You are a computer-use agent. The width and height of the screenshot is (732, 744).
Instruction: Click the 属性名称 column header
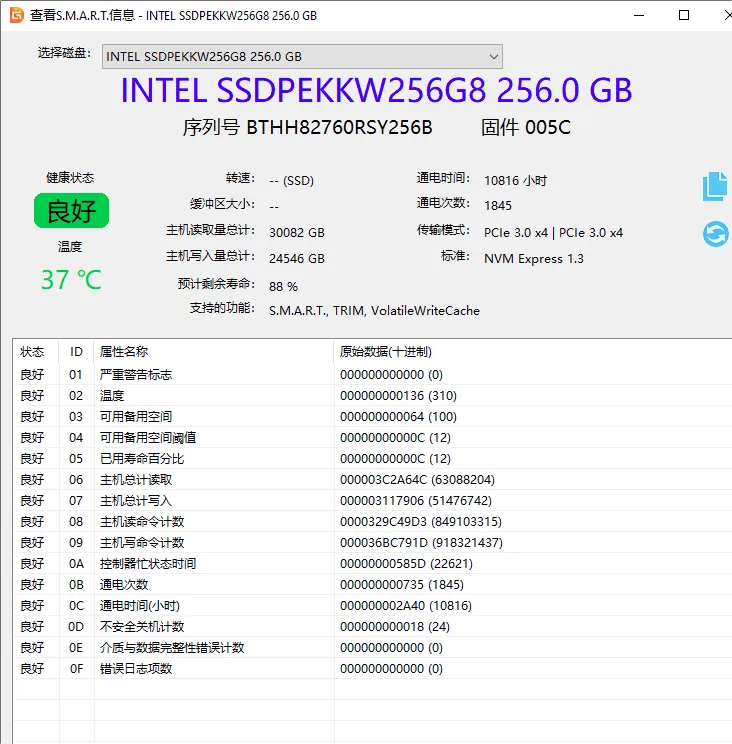pyautogui.click(x=213, y=352)
